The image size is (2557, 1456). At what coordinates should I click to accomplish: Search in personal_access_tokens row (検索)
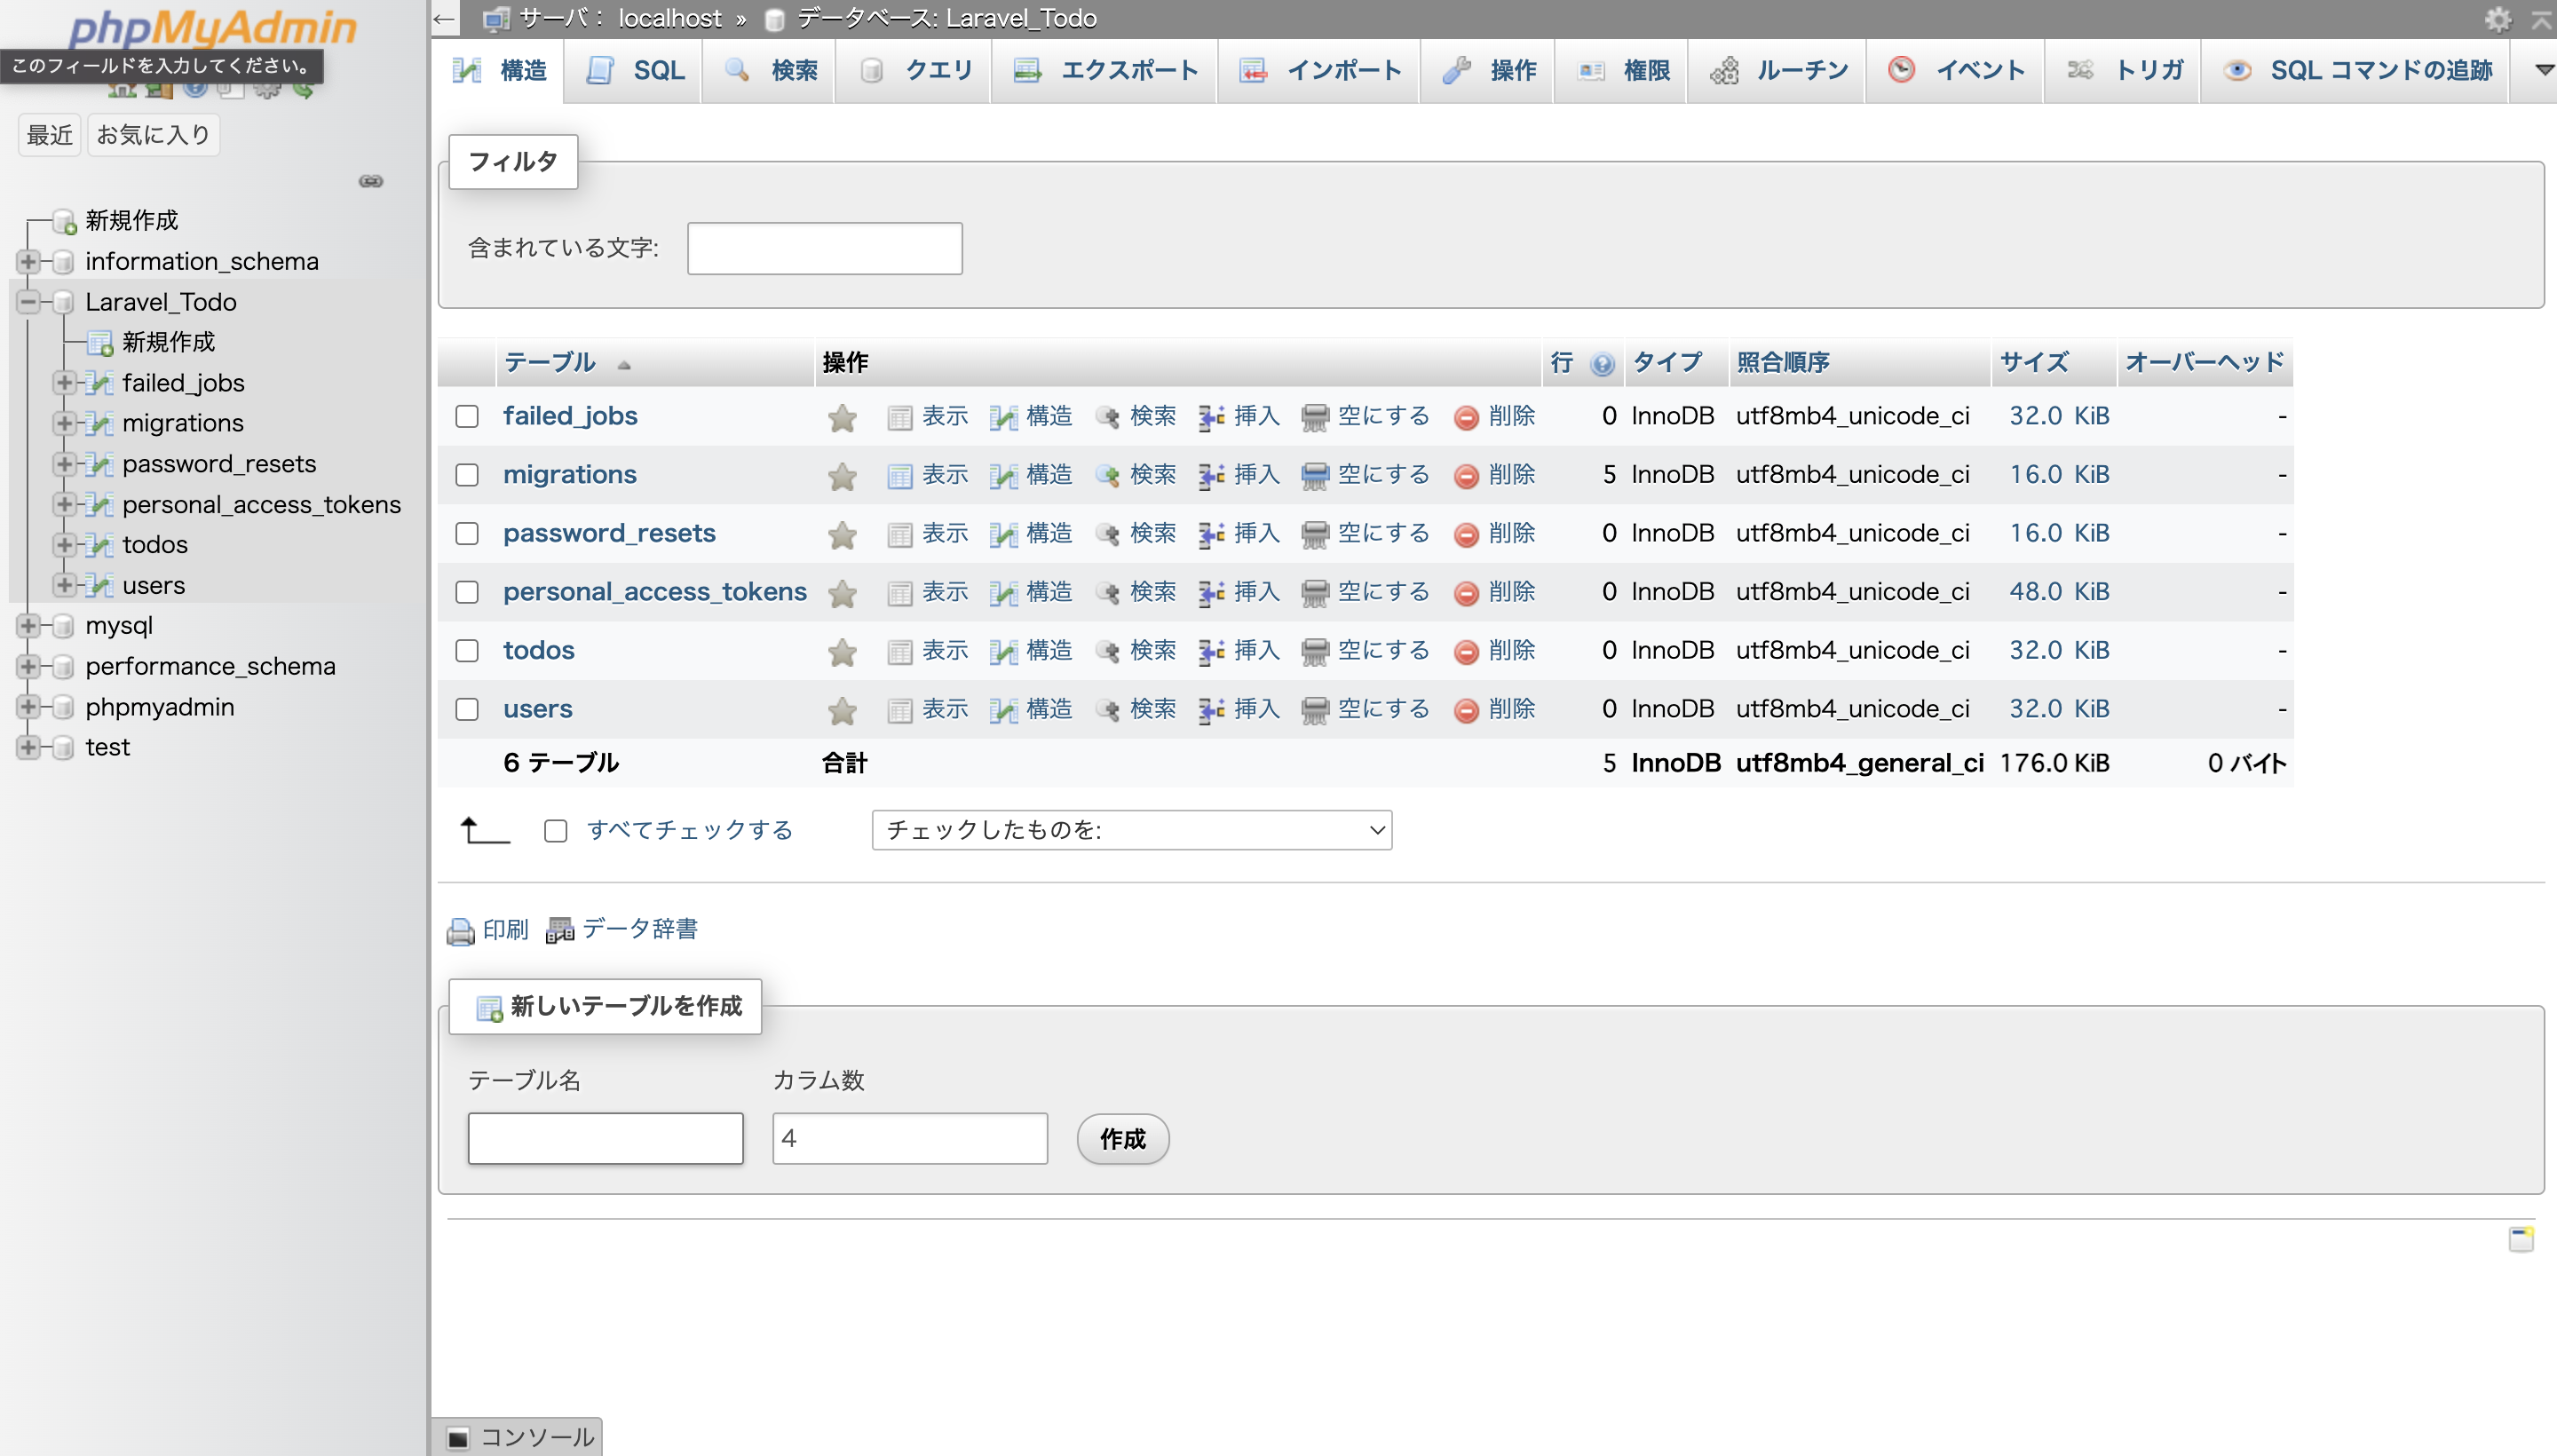click(x=1135, y=592)
